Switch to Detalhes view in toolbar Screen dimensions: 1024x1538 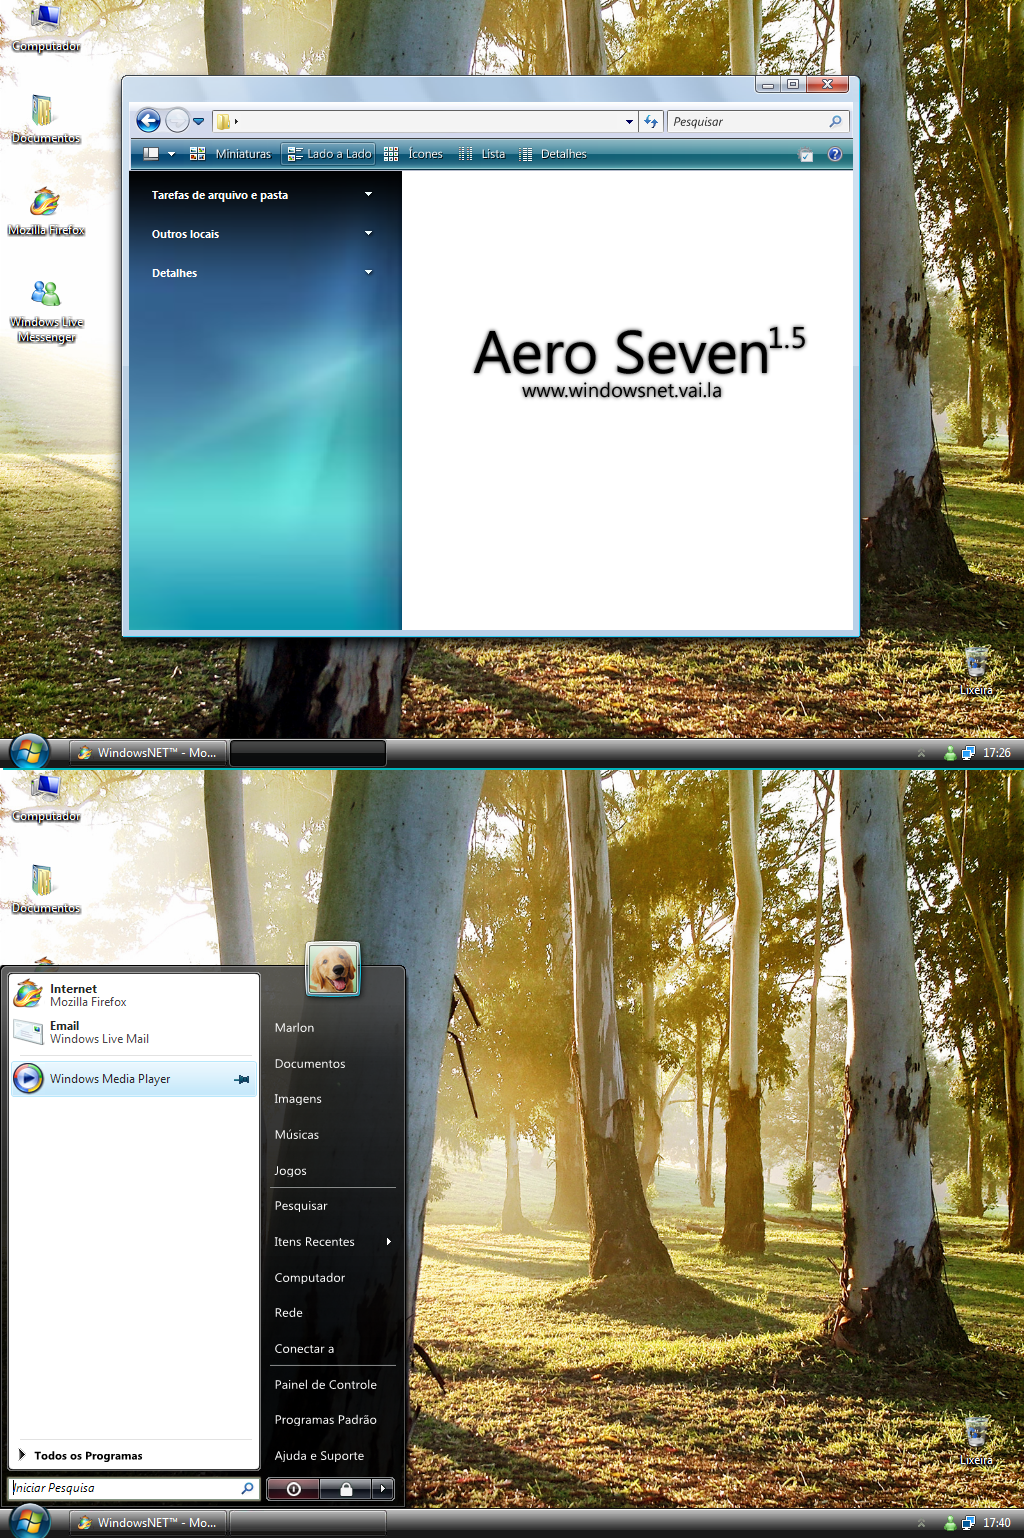553,154
